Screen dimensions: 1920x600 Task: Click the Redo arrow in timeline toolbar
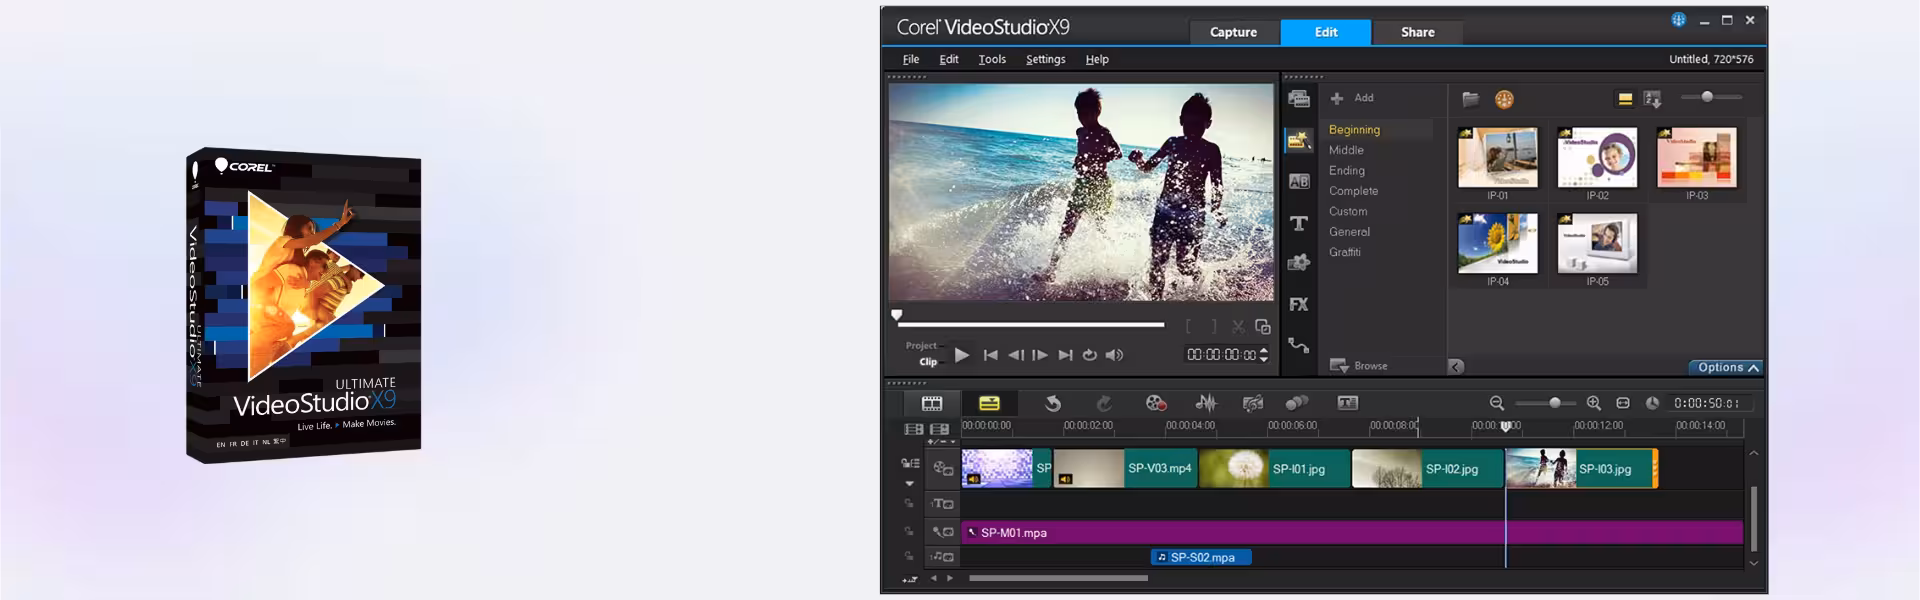tap(1104, 403)
